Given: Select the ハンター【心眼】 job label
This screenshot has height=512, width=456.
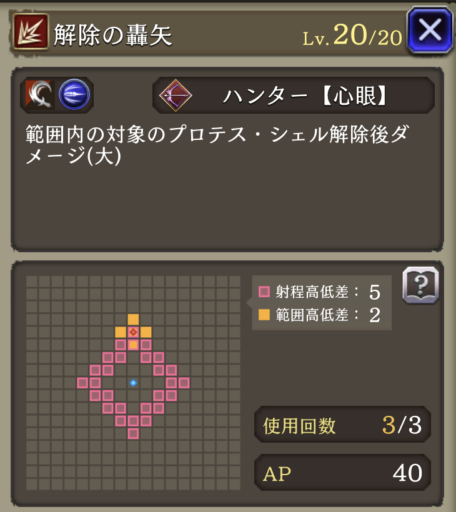Looking at the screenshot, I should click(306, 96).
